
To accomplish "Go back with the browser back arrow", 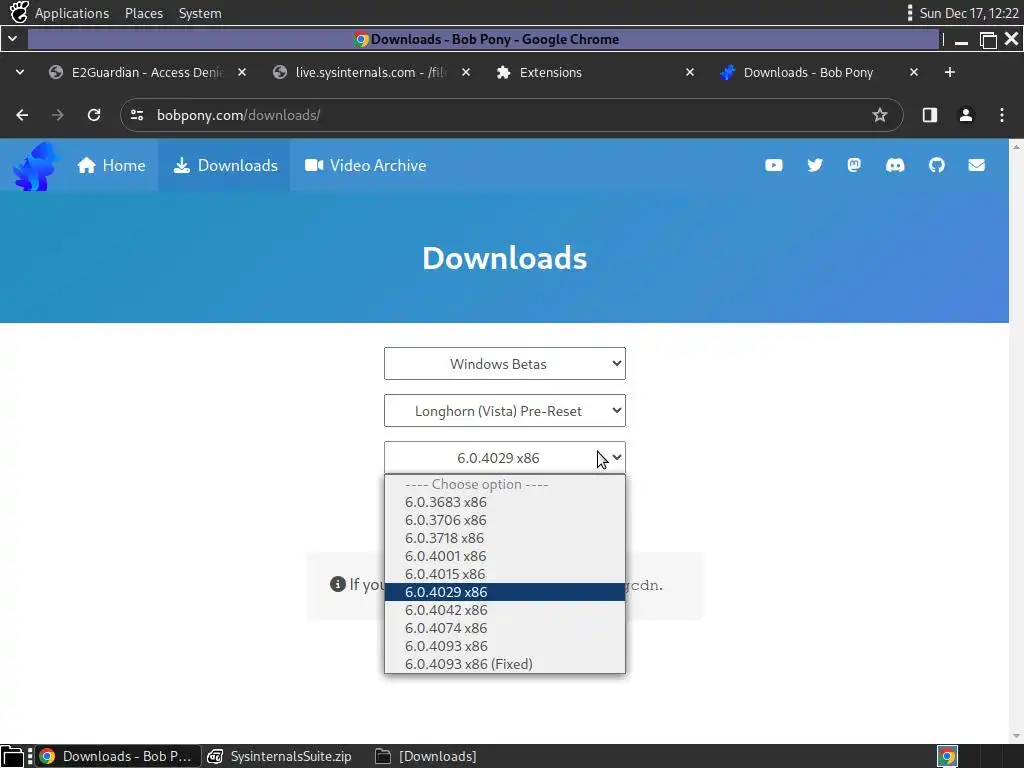I will tap(22, 115).
